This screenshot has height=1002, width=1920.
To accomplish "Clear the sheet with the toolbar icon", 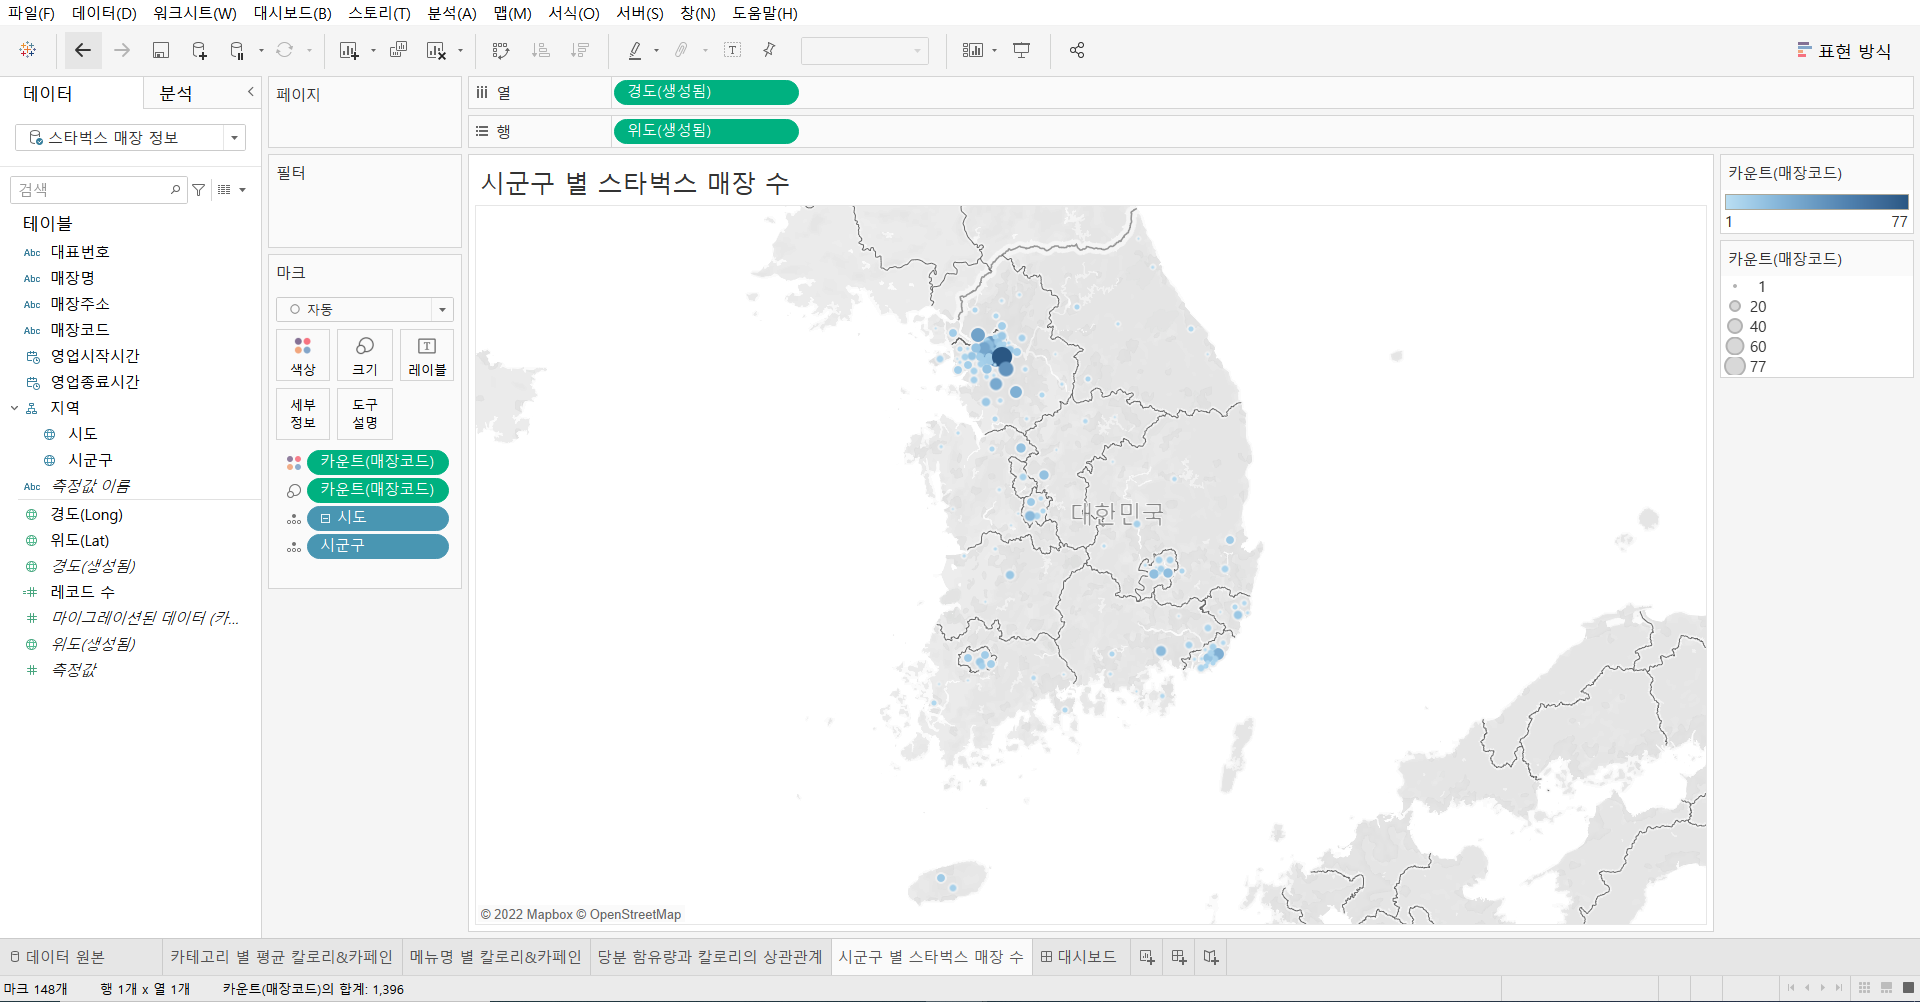I will pyautogui.click(x=436, y=50).
